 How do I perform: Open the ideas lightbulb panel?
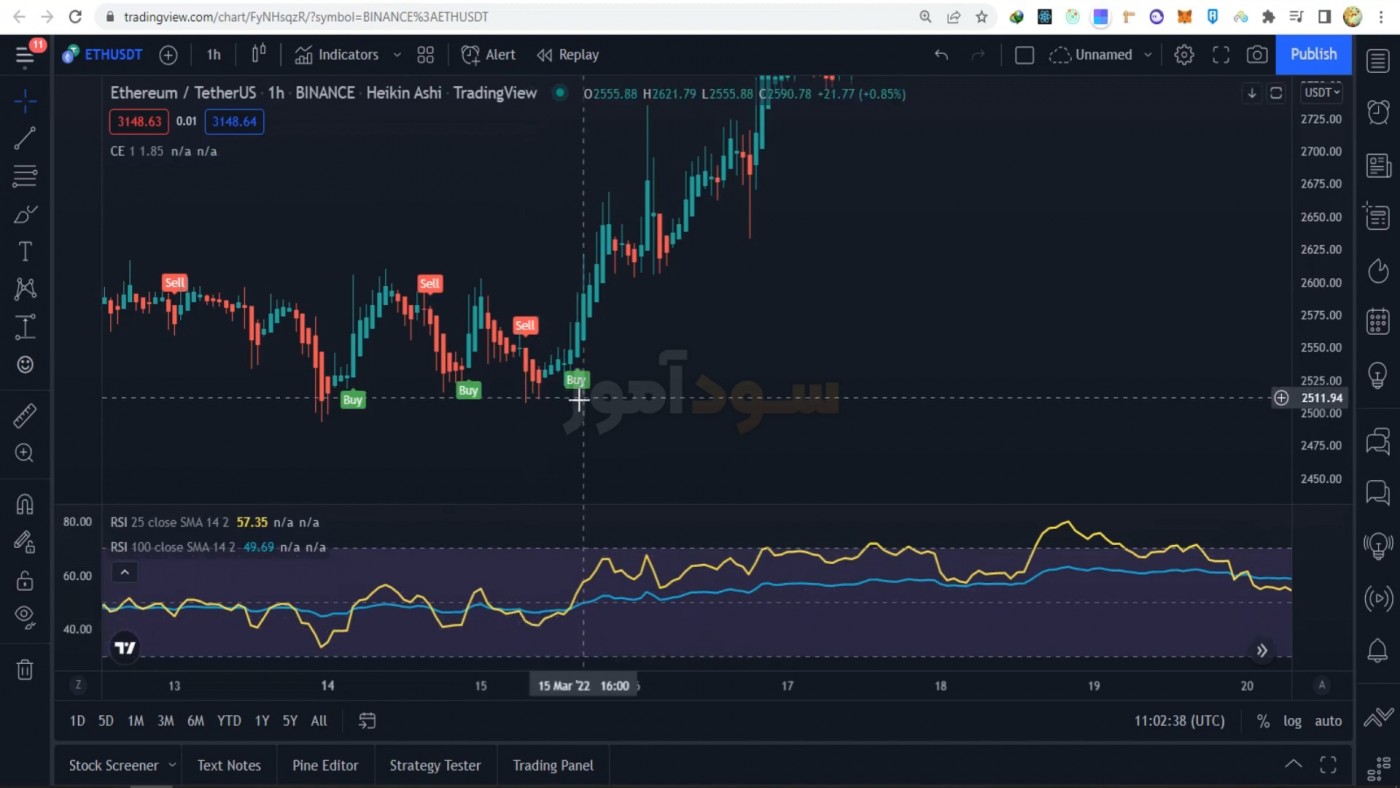point(1378,375)
